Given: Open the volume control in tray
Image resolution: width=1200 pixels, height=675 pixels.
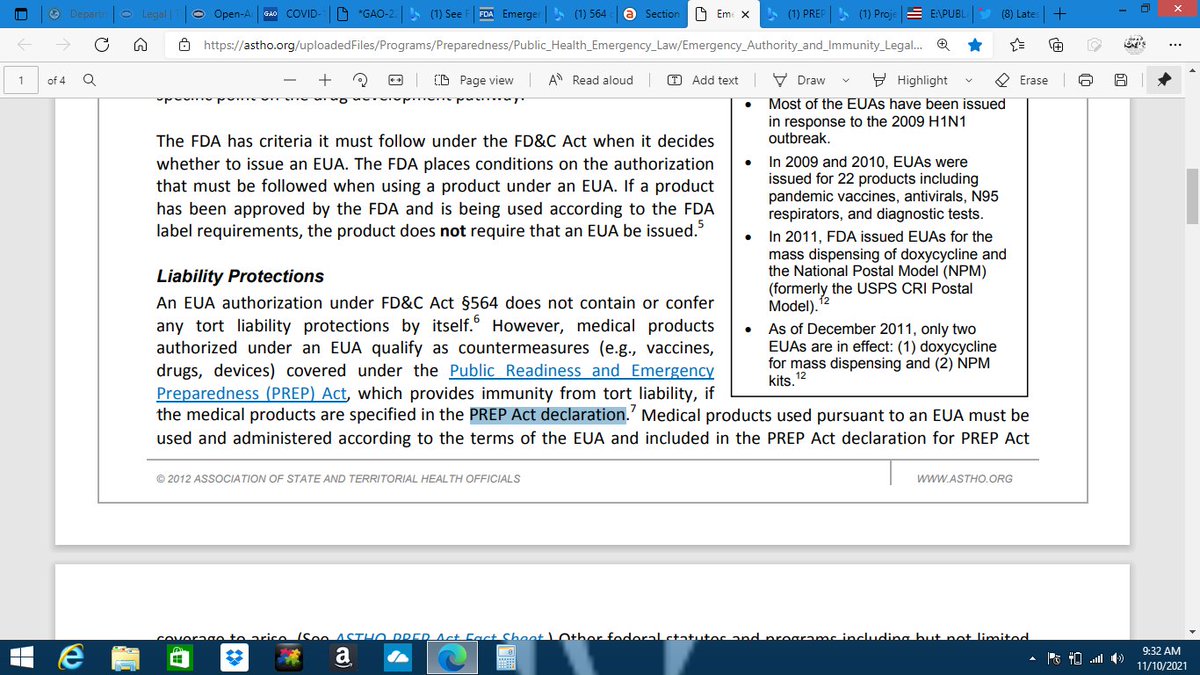Looking at the screenshot, I should point(1118,658).
